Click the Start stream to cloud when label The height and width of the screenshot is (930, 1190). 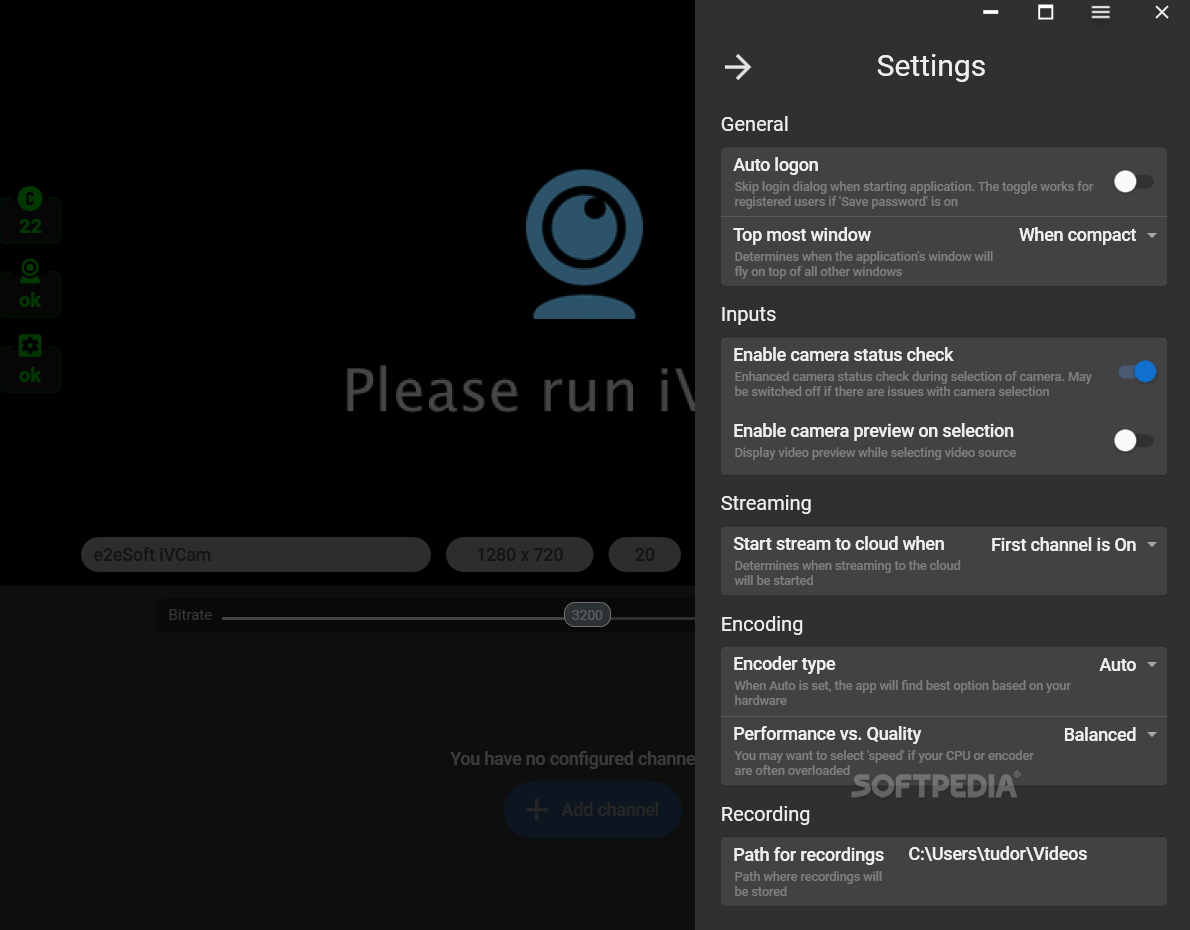coord(839,544)
